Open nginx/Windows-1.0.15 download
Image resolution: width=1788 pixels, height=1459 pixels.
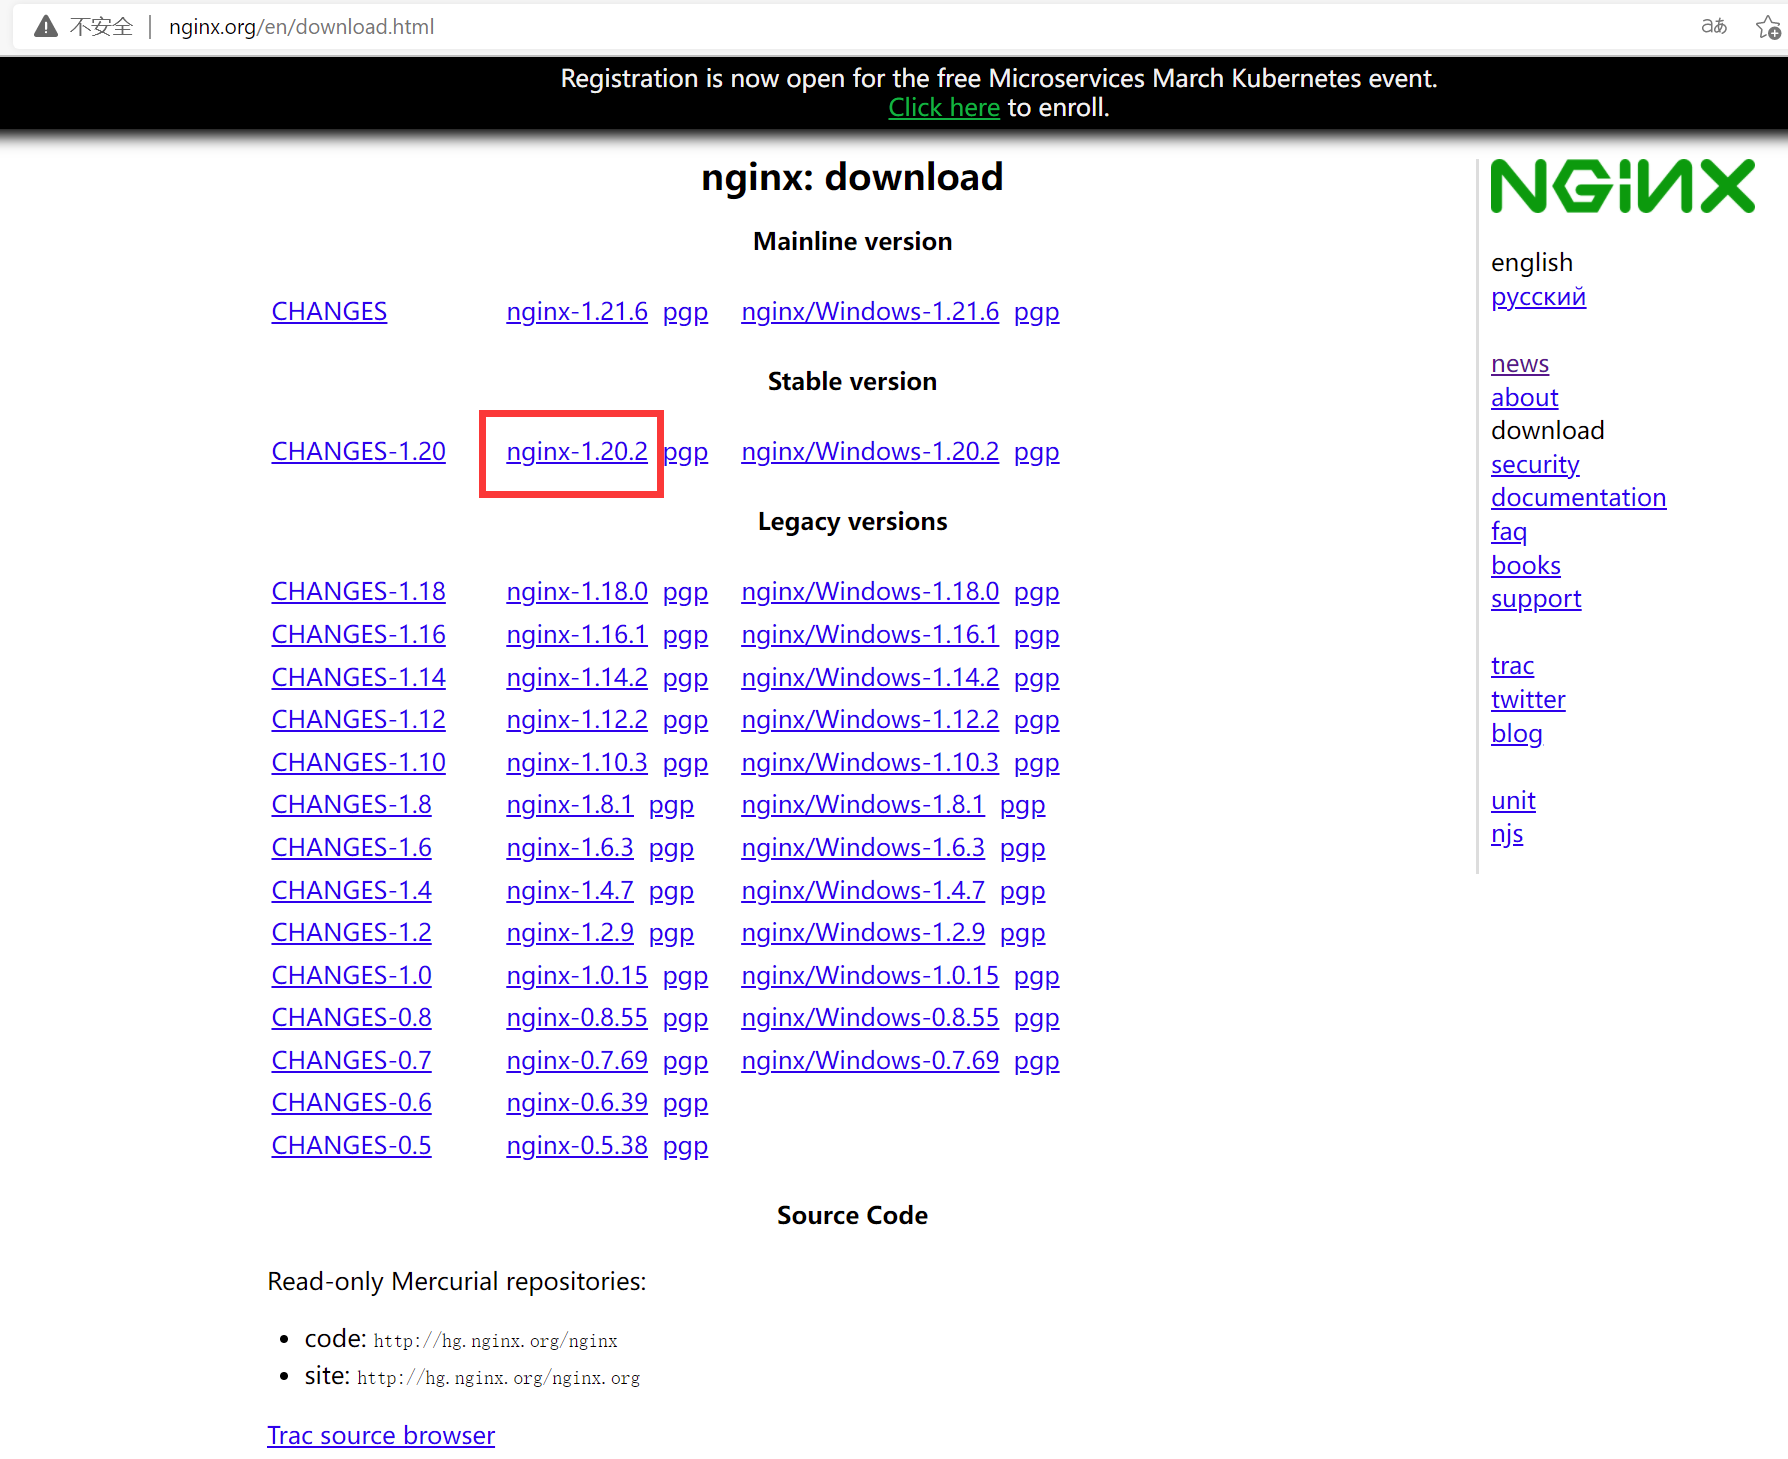869,975
